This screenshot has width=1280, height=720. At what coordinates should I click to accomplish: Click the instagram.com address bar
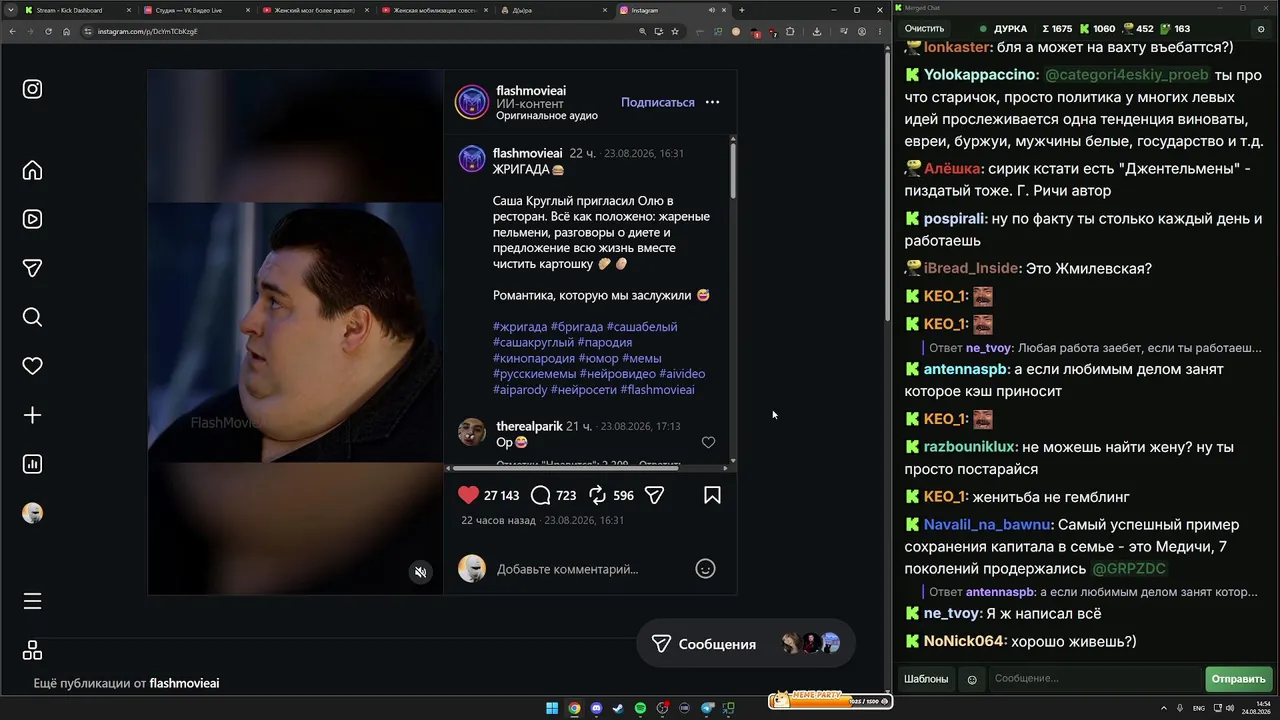click(360, 31)
